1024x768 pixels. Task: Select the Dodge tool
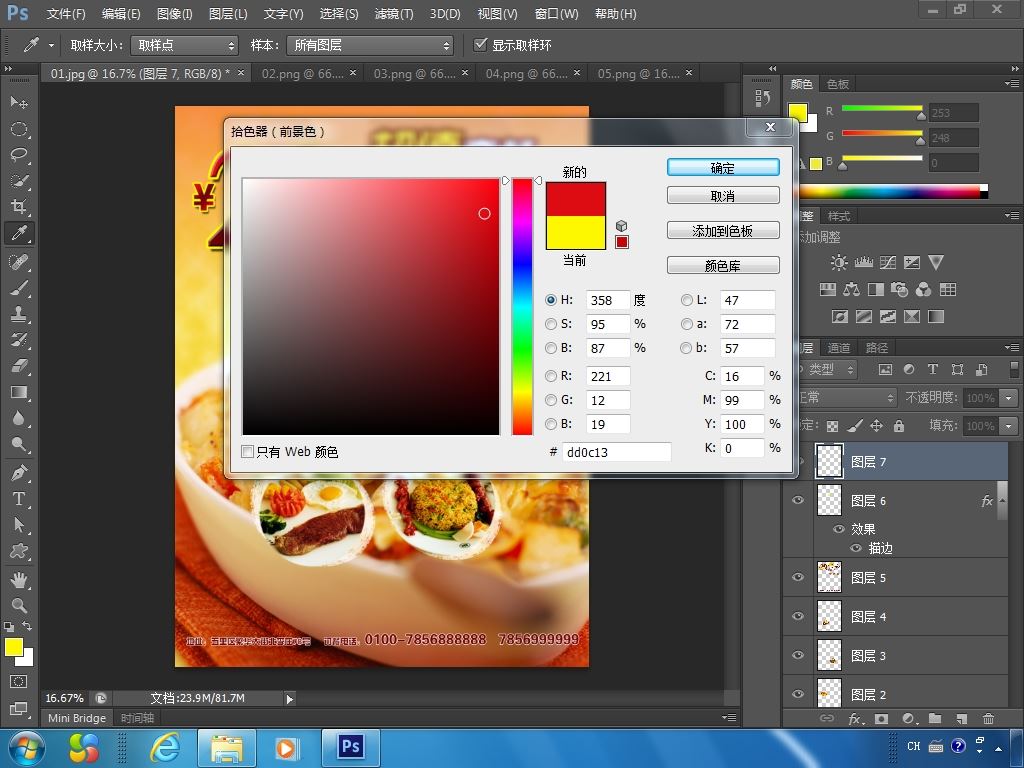[18, 445]
